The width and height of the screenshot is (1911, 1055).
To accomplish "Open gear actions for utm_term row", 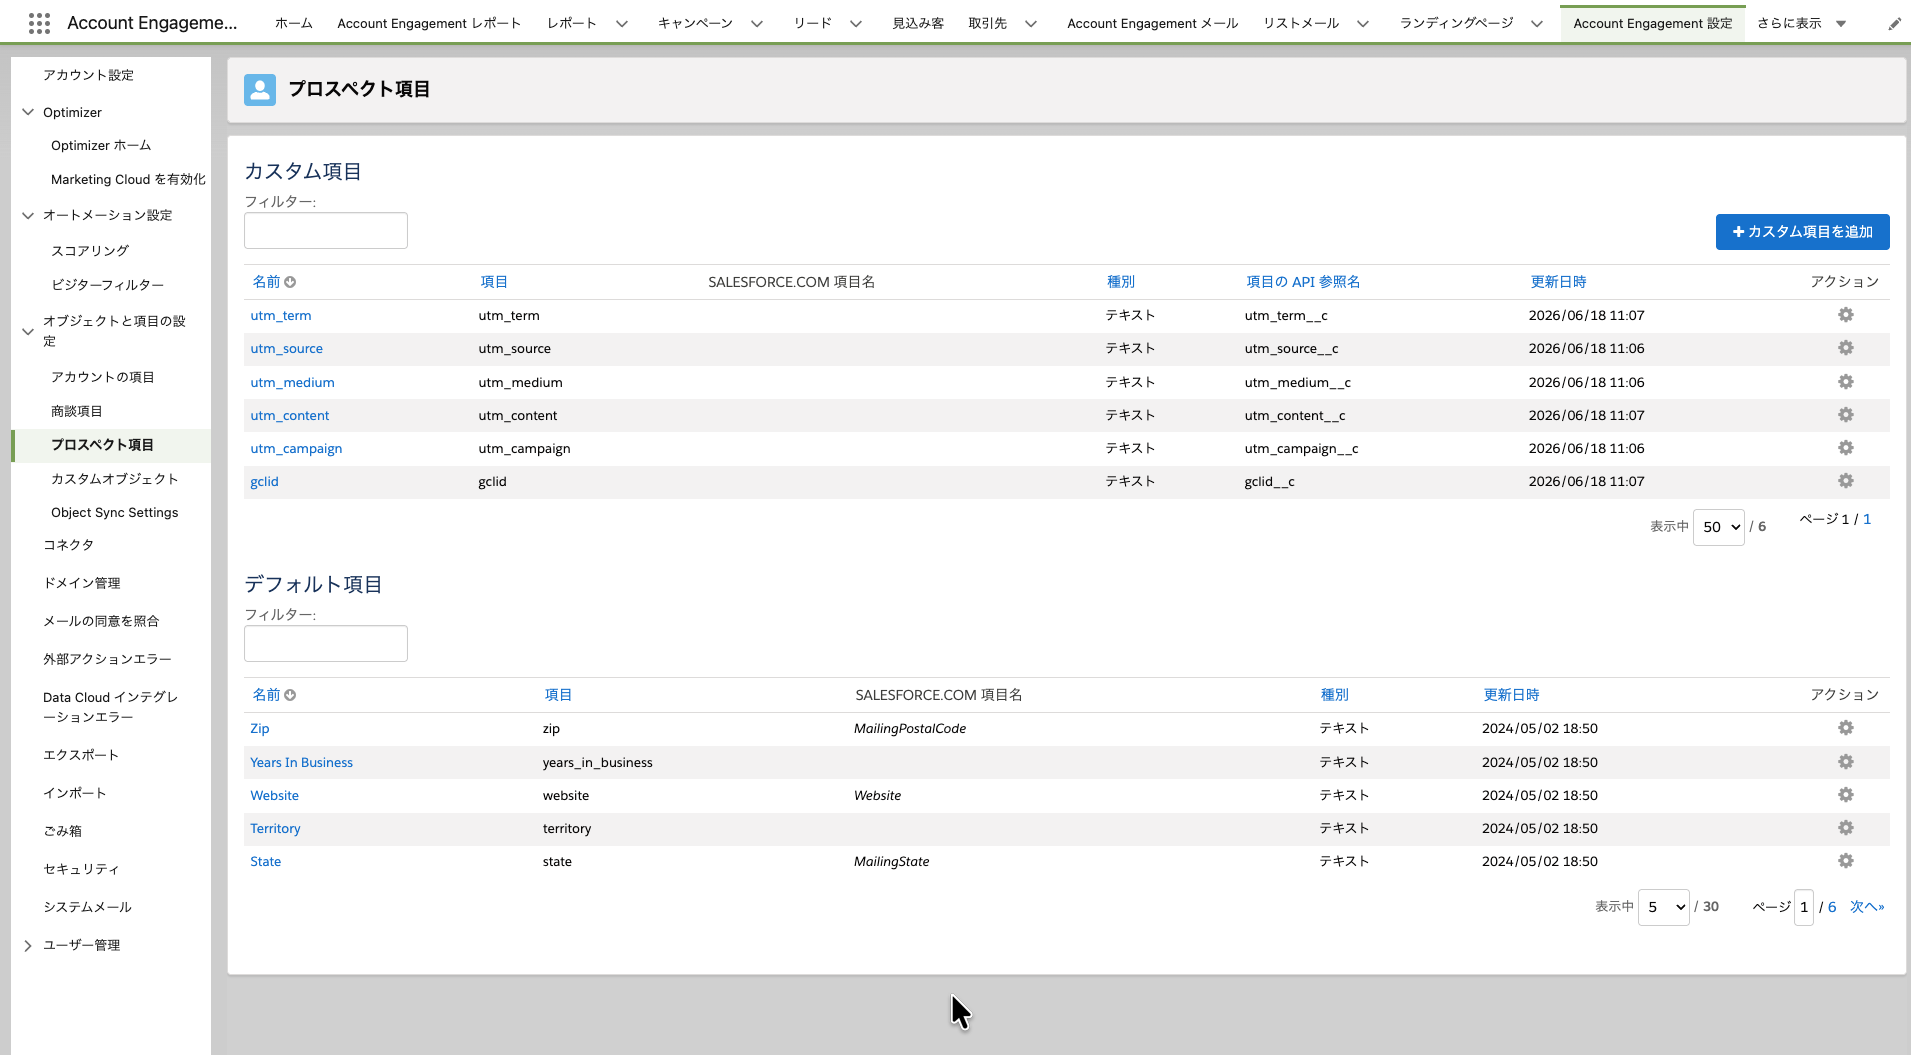I will 1846,315.
